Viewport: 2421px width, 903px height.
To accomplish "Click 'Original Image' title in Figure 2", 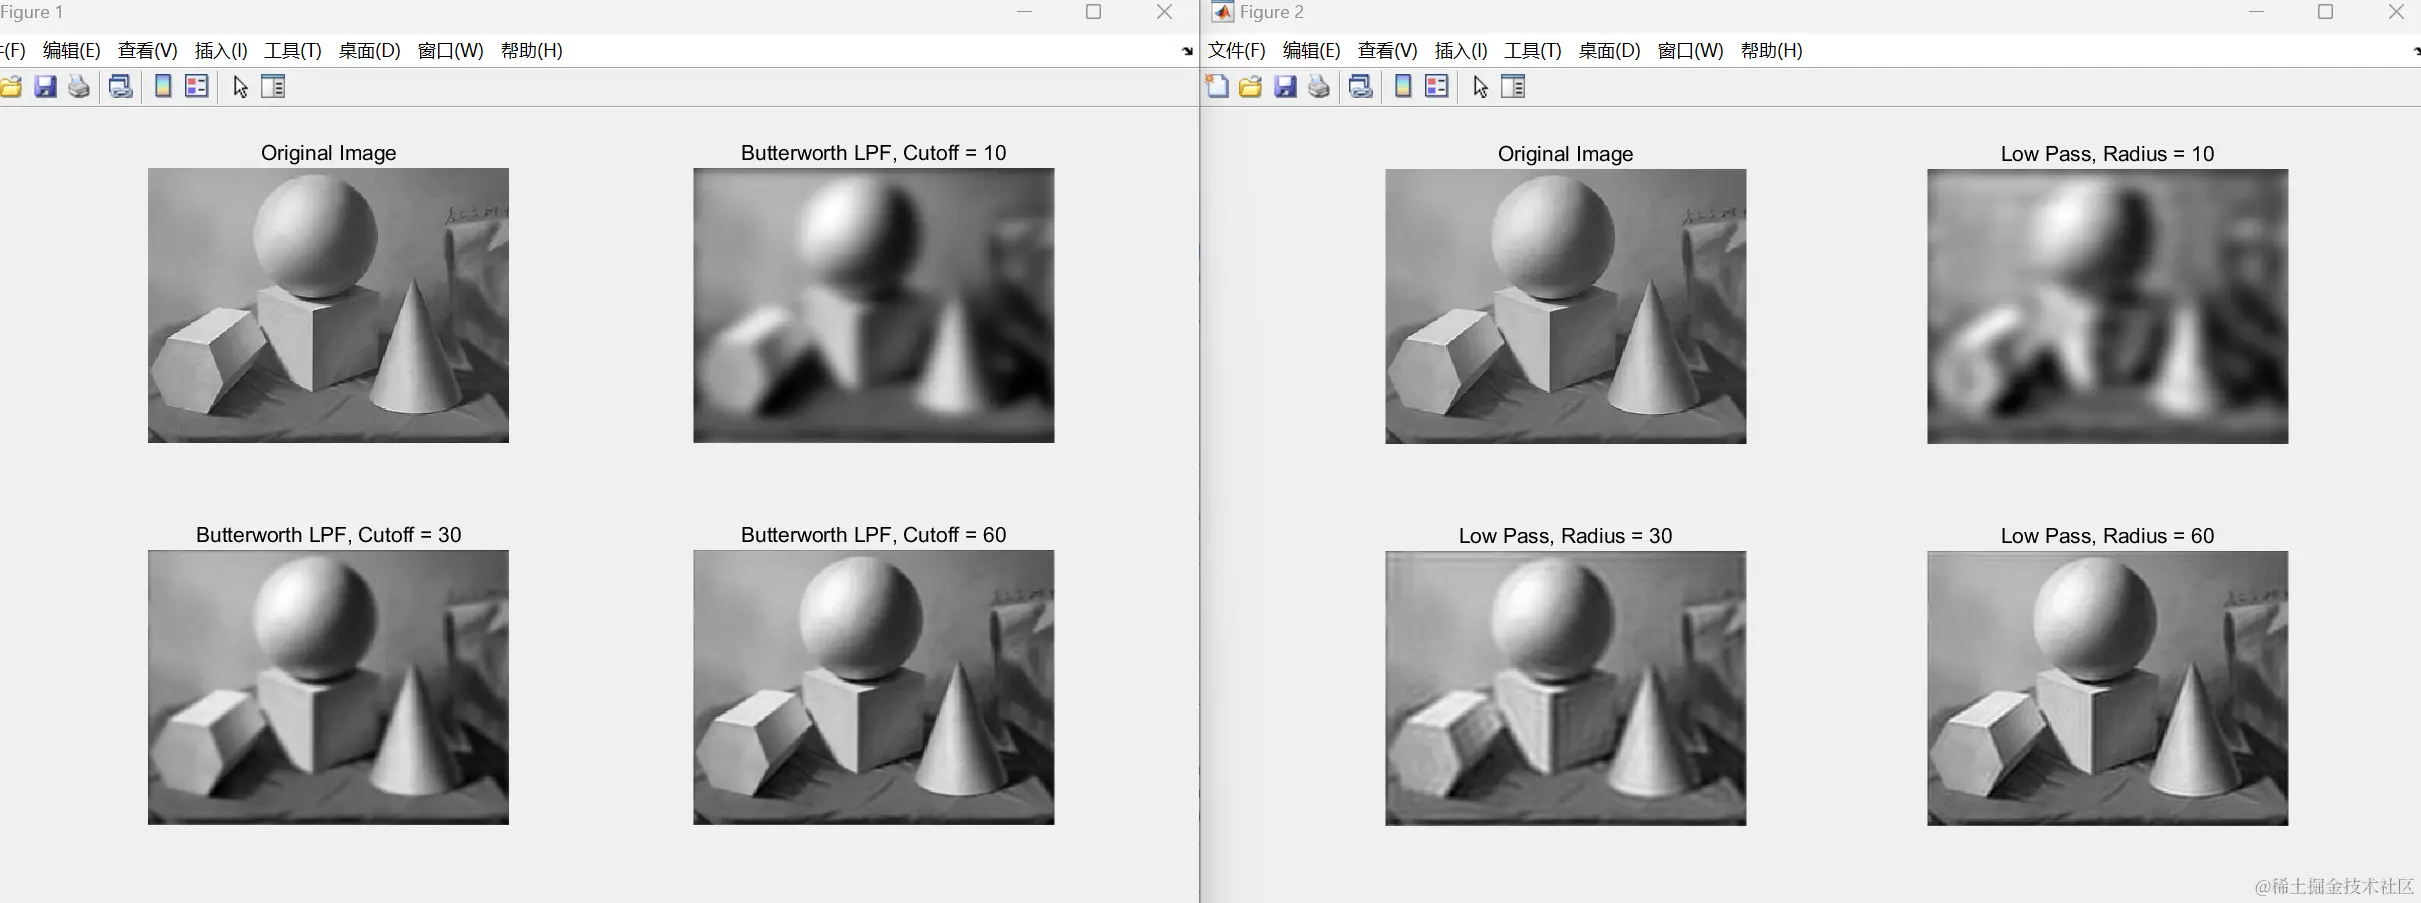I will click(x=1566, y=154).
